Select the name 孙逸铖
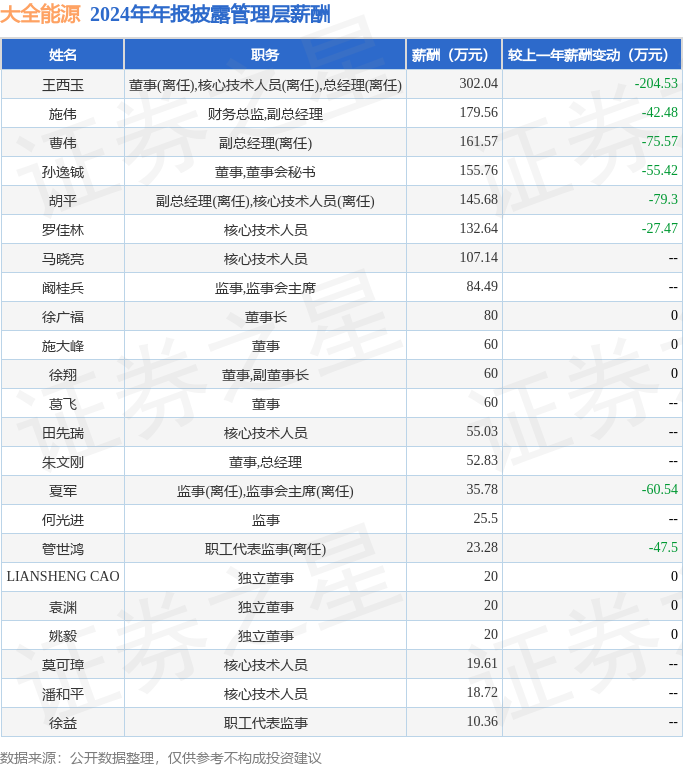 tap(63, 172)
